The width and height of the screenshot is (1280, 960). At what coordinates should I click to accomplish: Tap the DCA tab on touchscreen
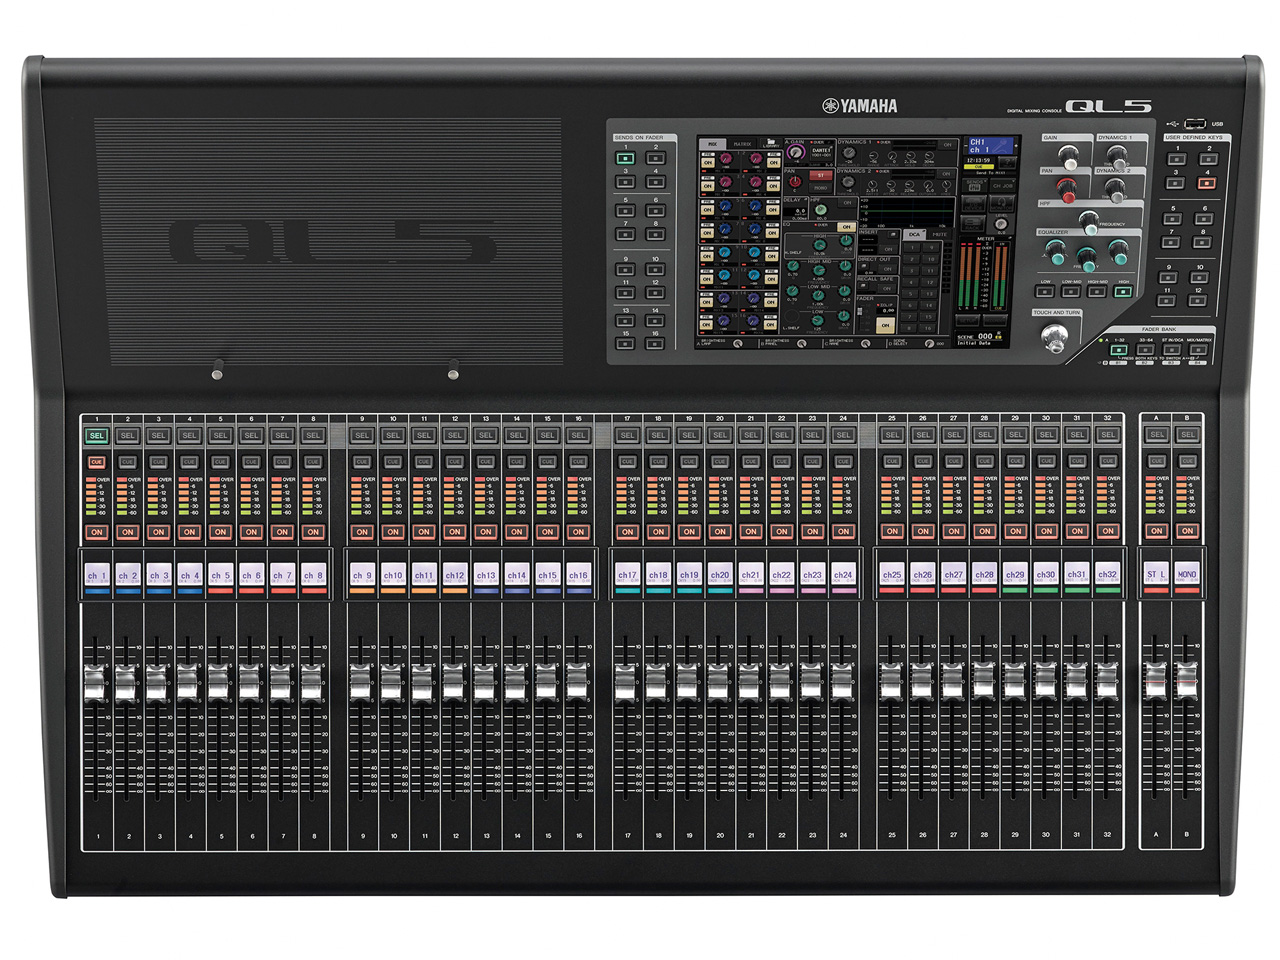coord(914,234)
